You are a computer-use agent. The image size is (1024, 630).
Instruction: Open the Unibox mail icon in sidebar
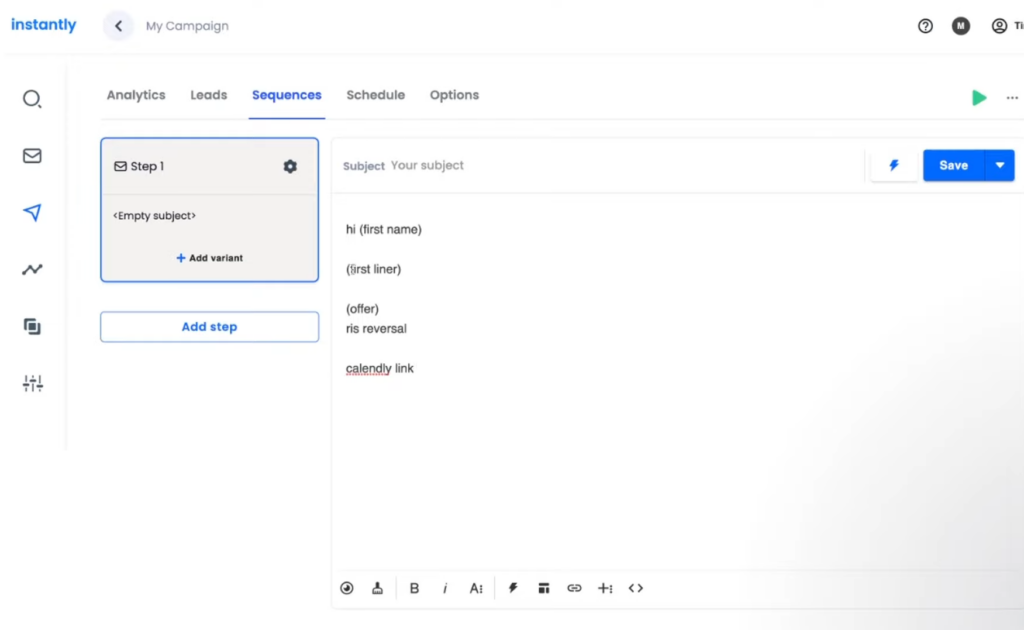[32, 155]
